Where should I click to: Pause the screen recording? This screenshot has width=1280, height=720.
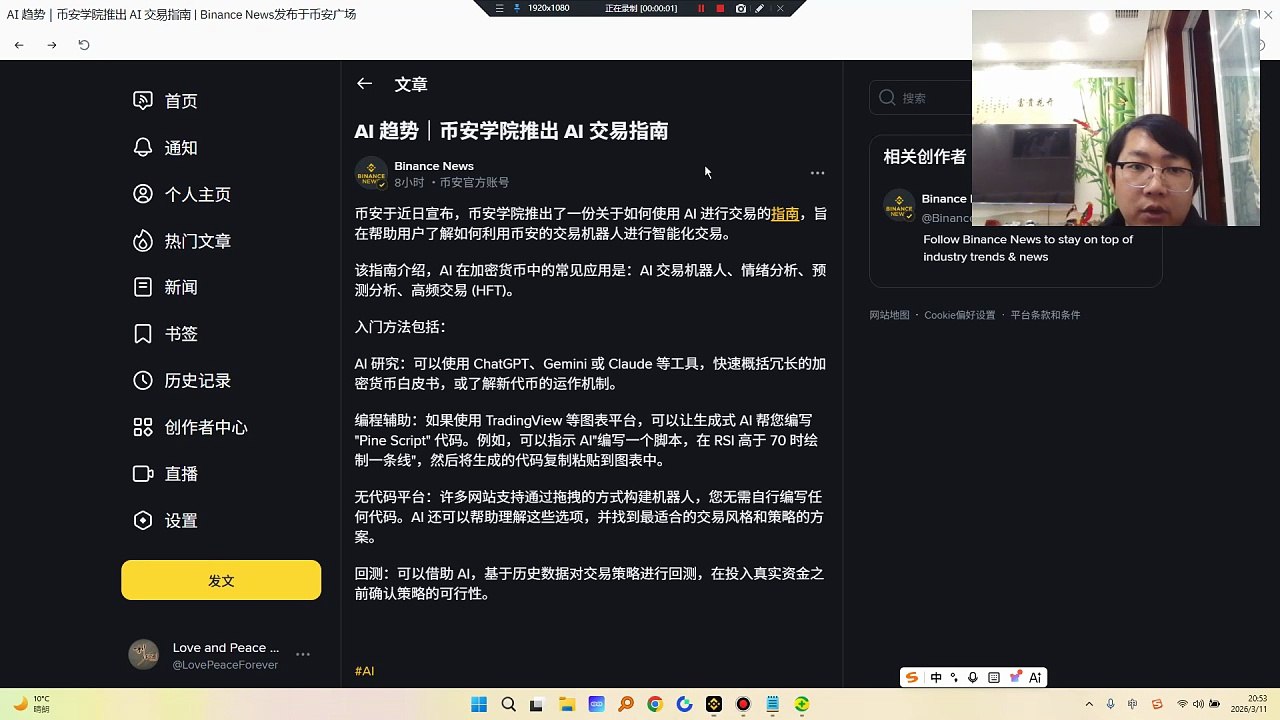(x=701, y=8)
